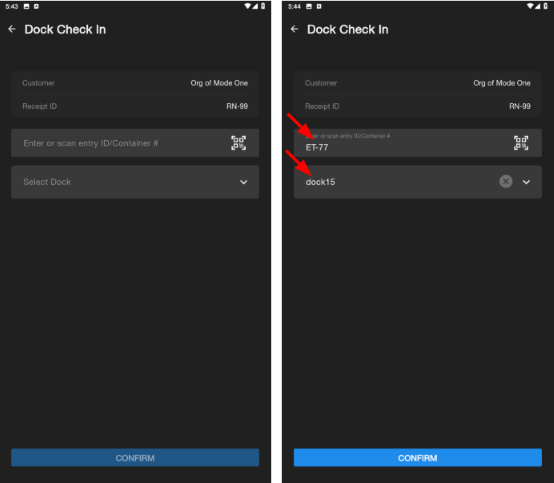Clear dock15 selection with X icon

pyautogui.click(x=506, y=182)
